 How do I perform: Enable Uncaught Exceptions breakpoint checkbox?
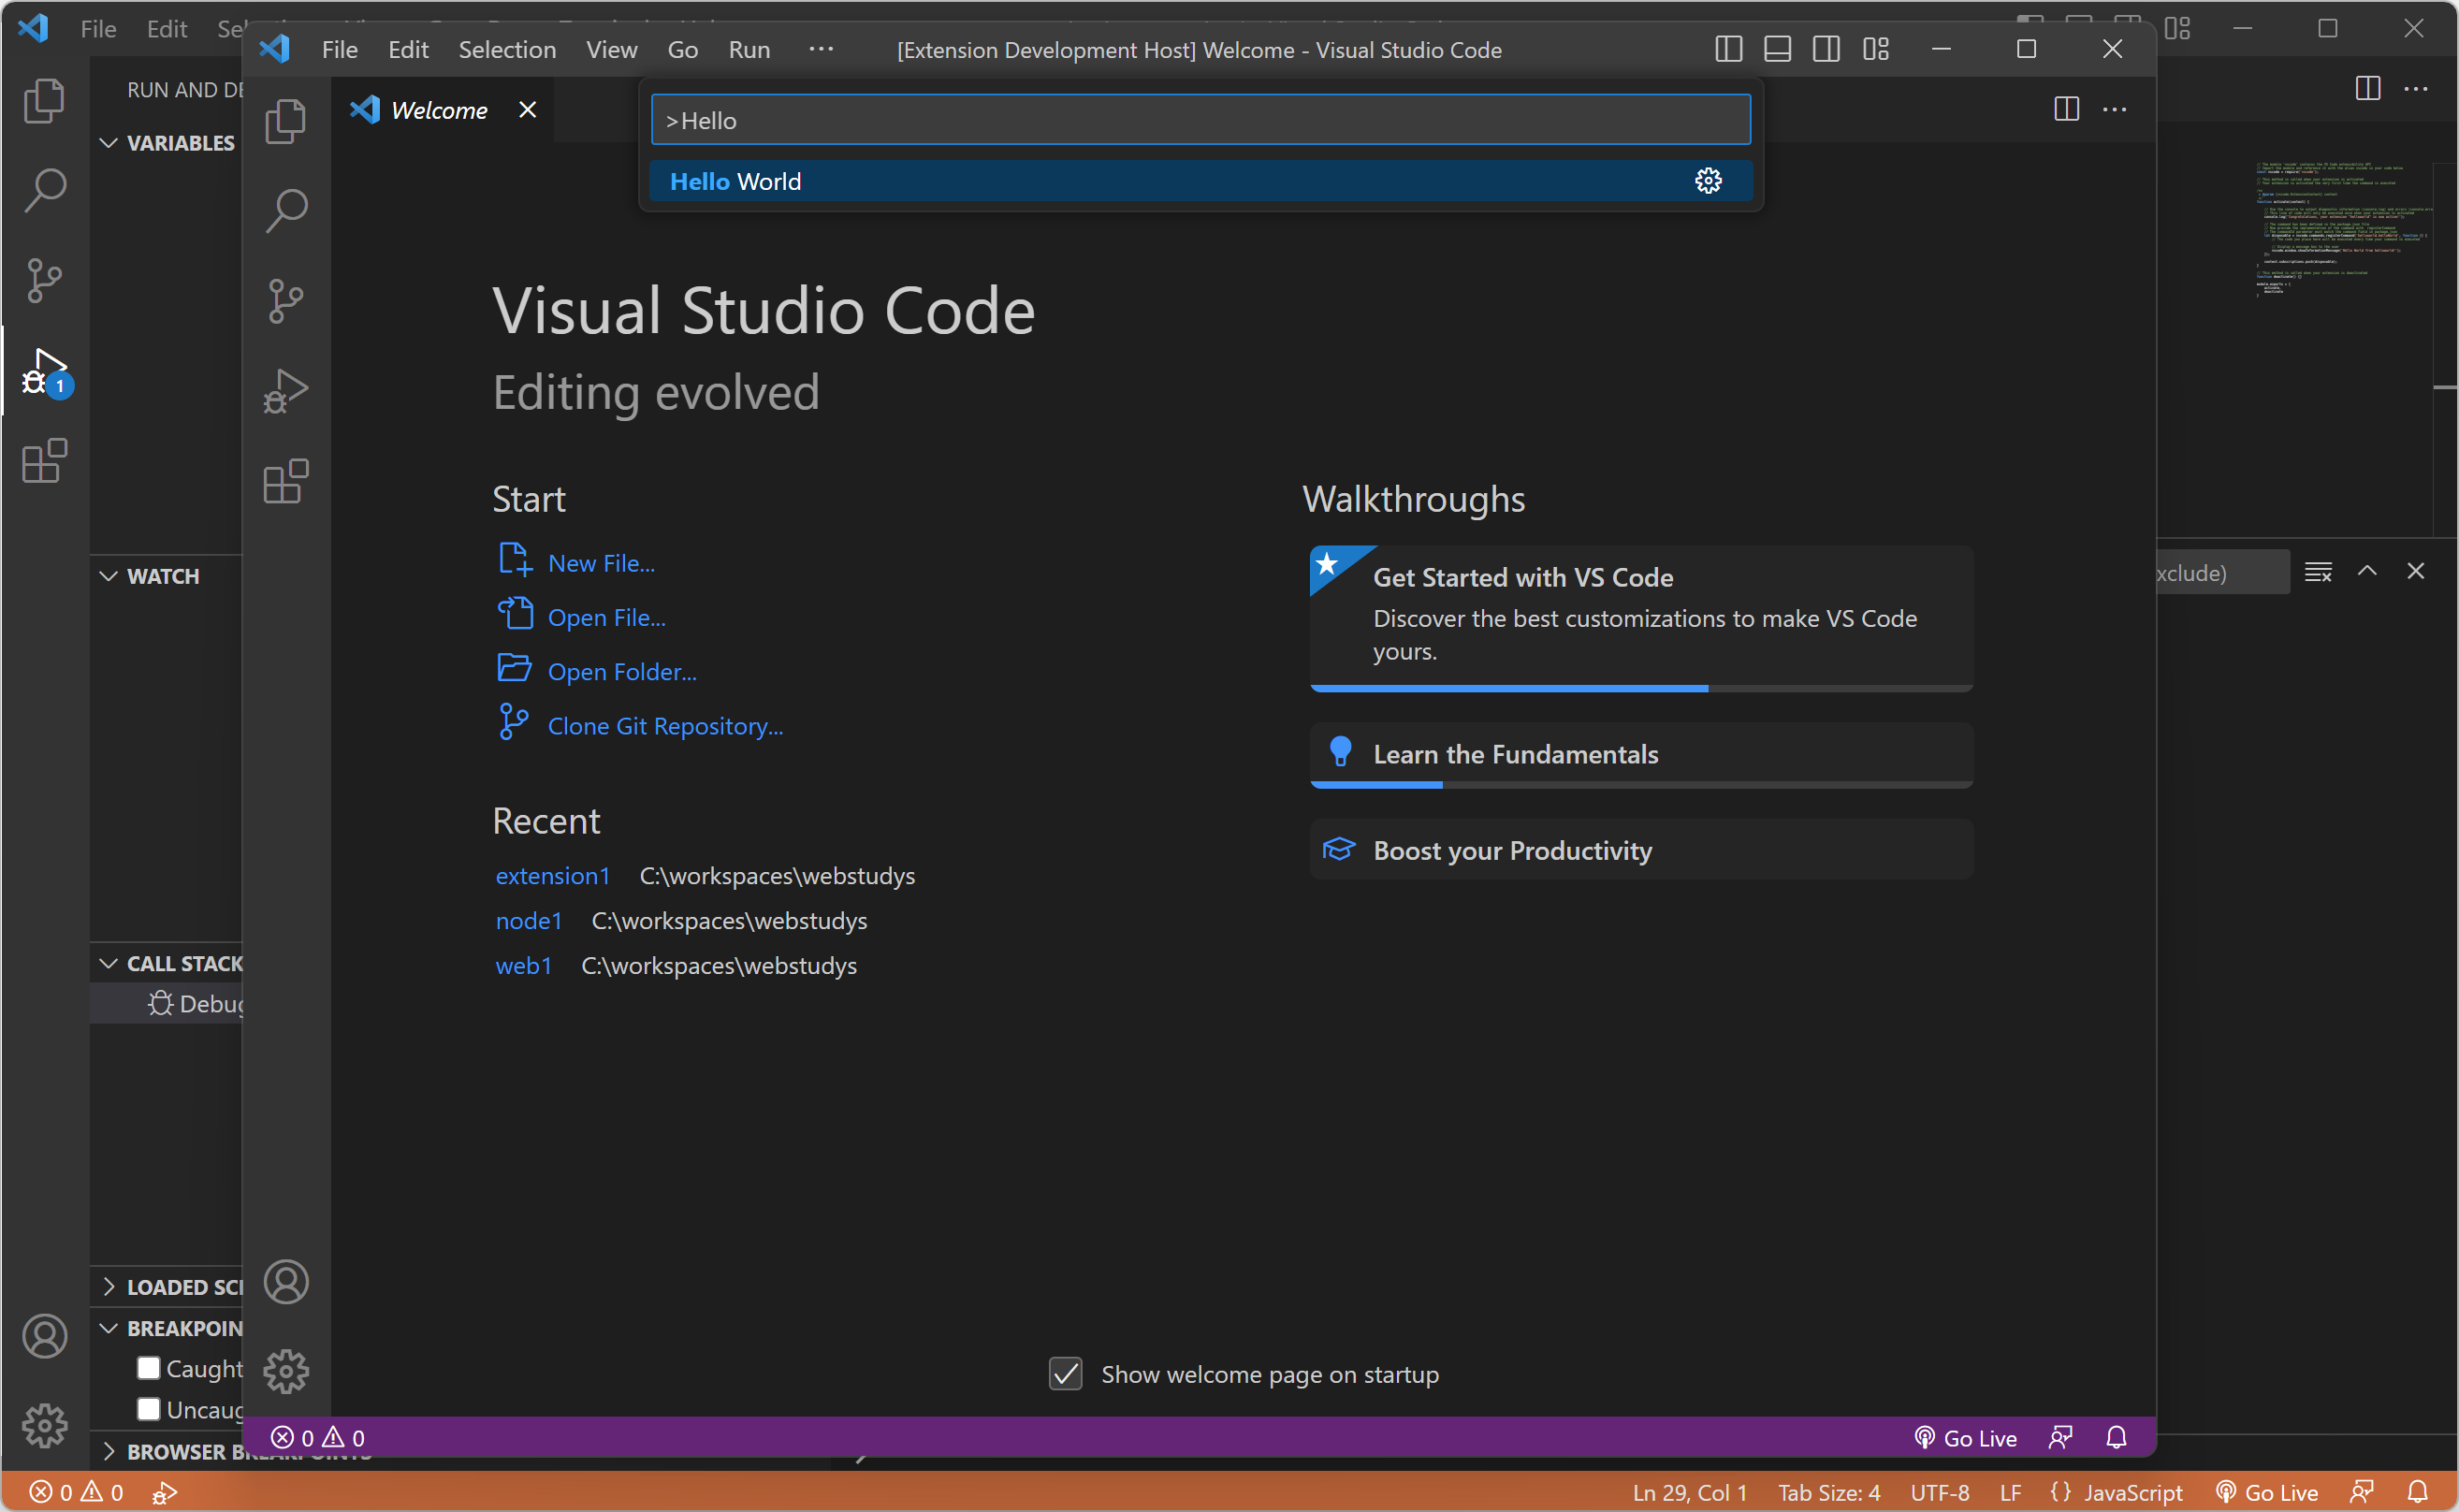pyautogui.click(x=149, y=1408)
